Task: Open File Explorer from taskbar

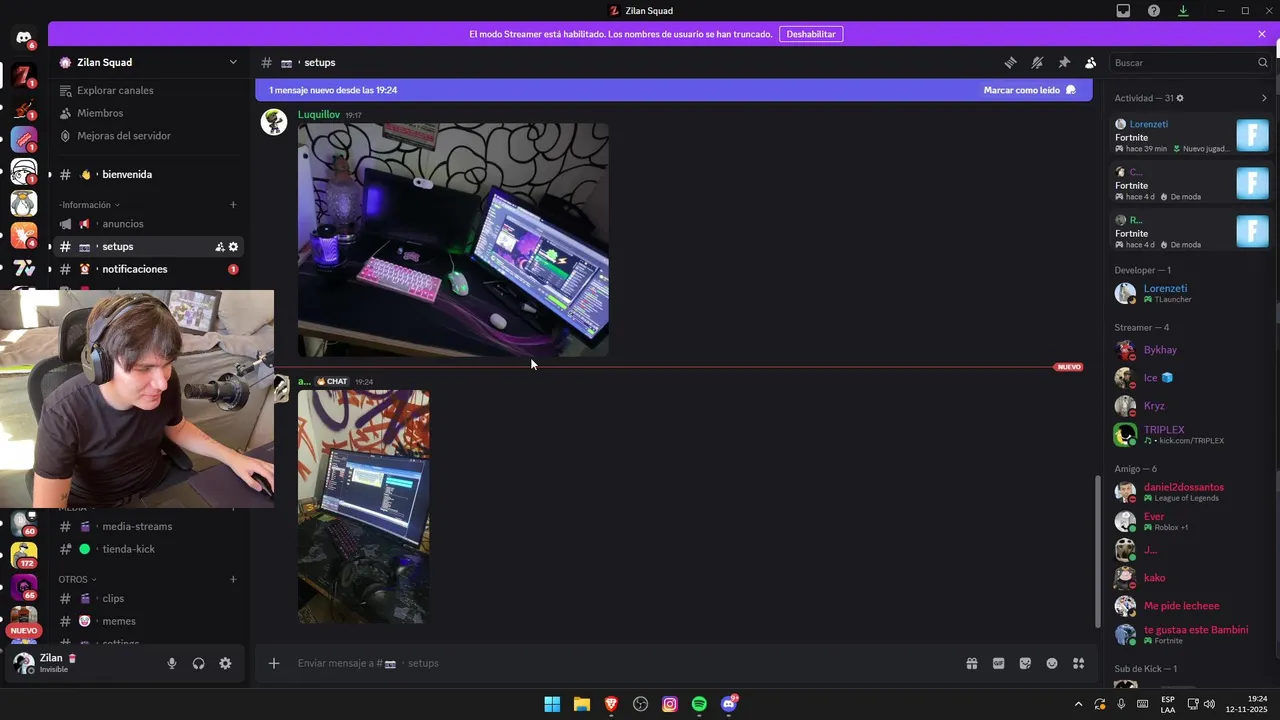Action: [x=581, y=704]
